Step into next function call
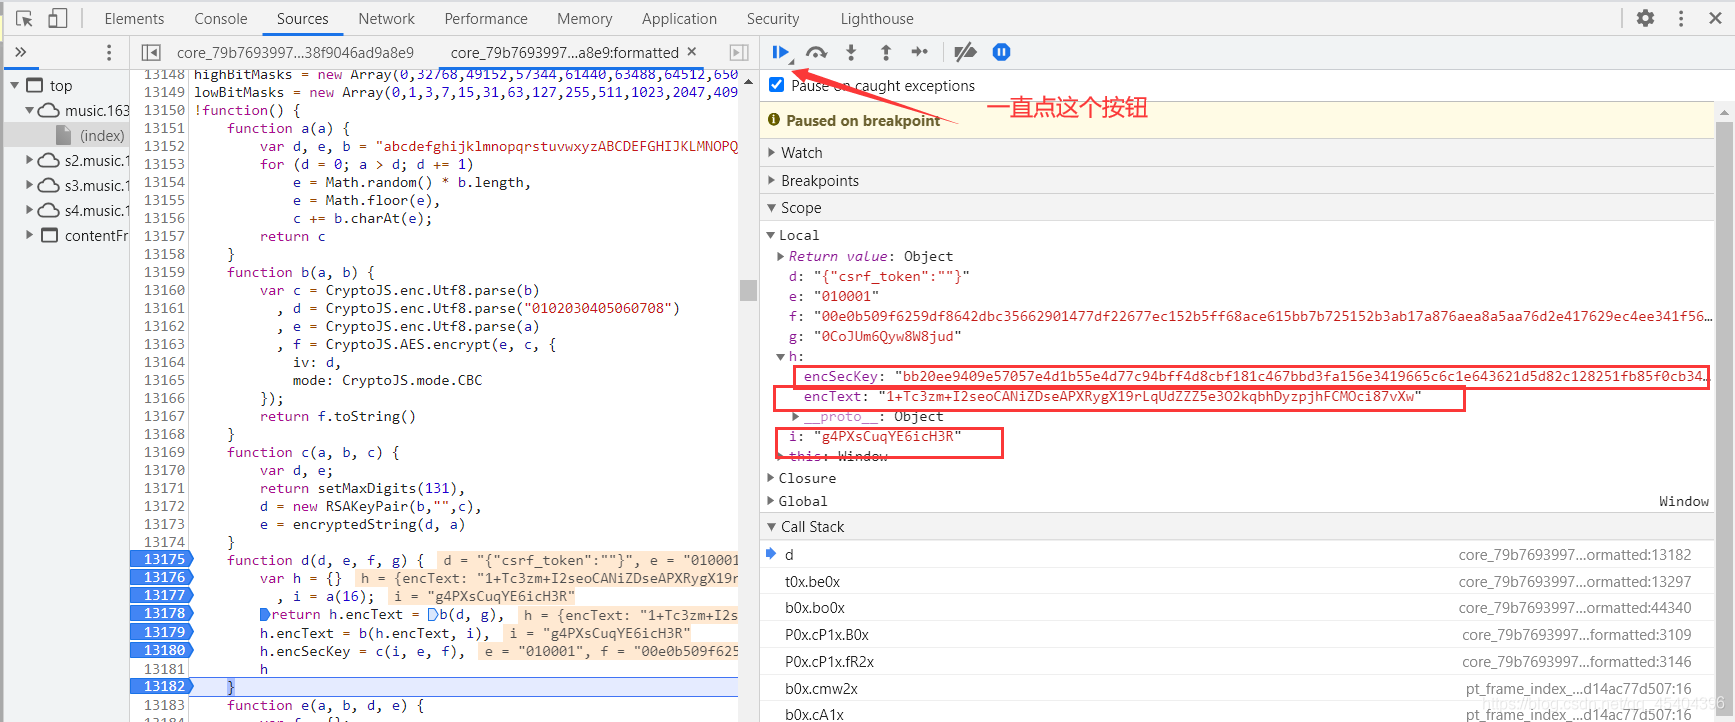This screenshot has width=1735, height=722. (851, 52)
